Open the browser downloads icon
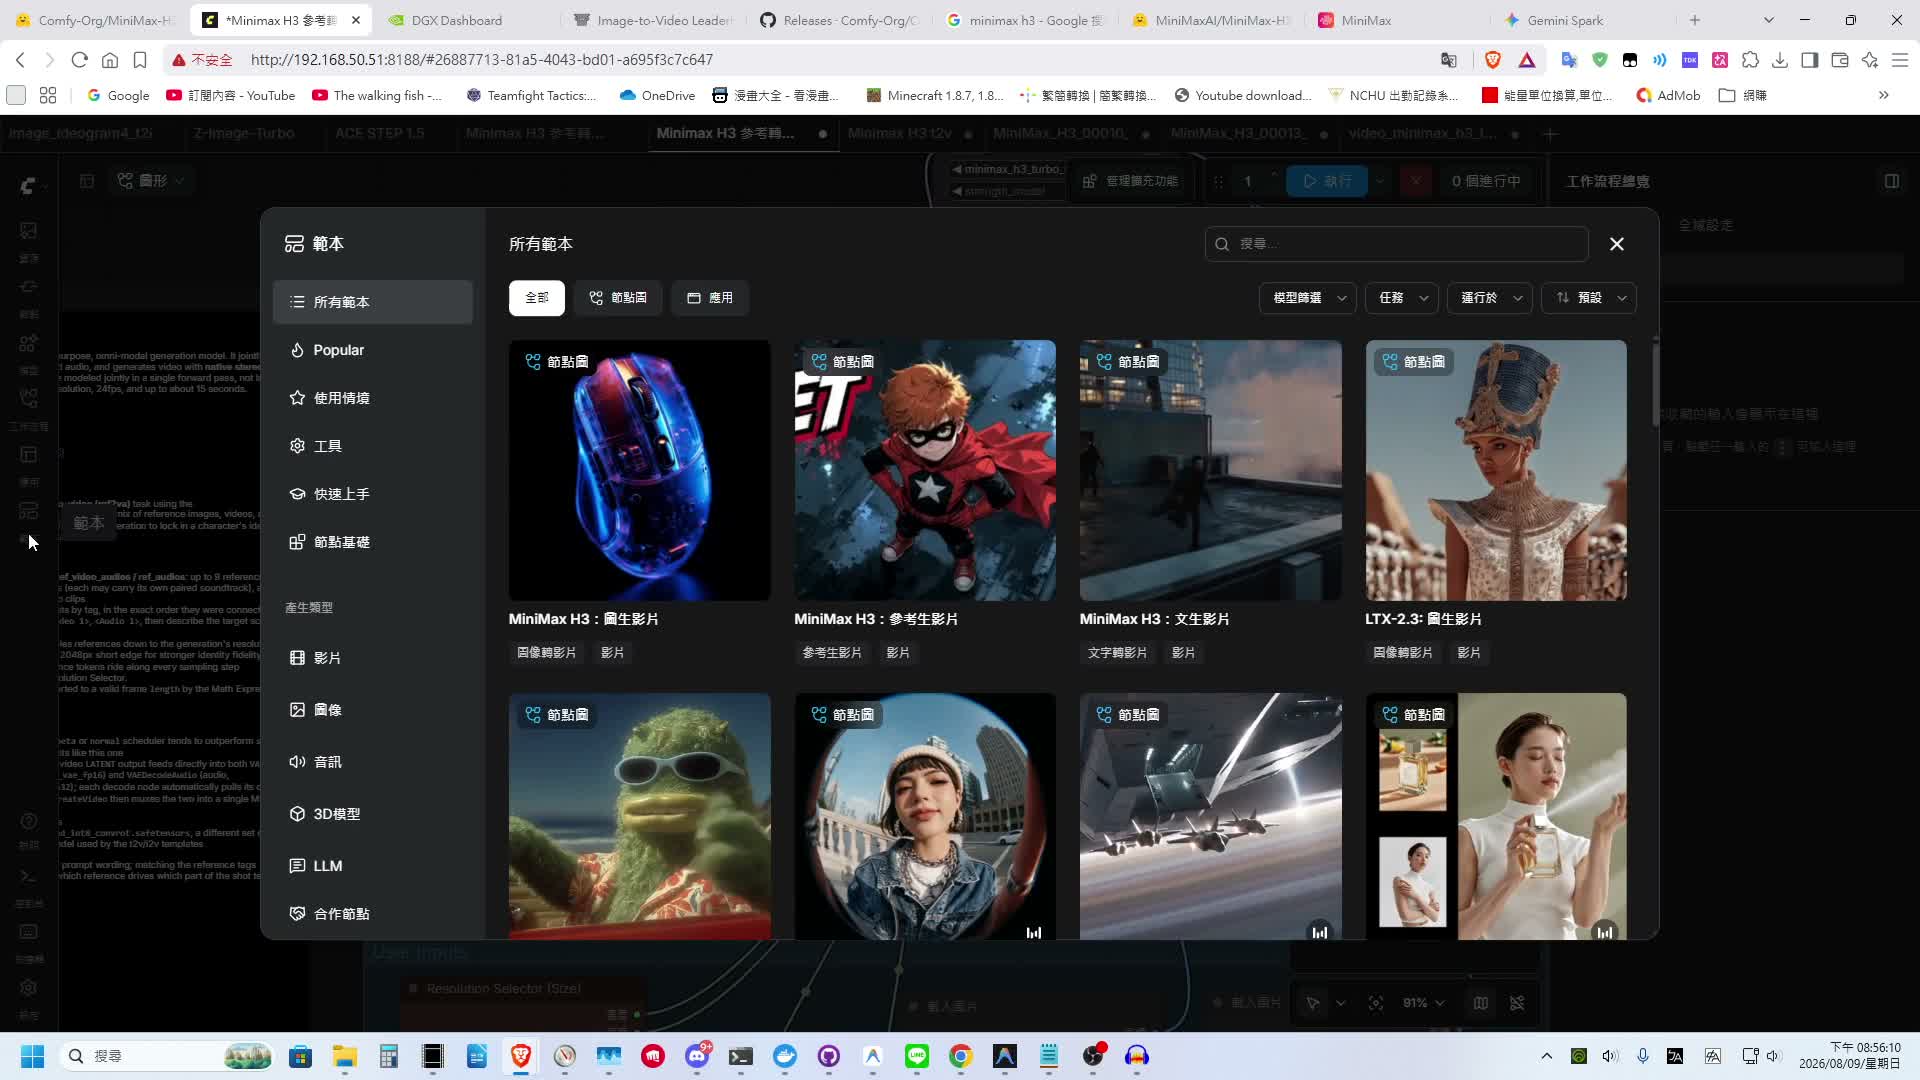The image size is (1920, 1080). click(x=1780, y=60)
